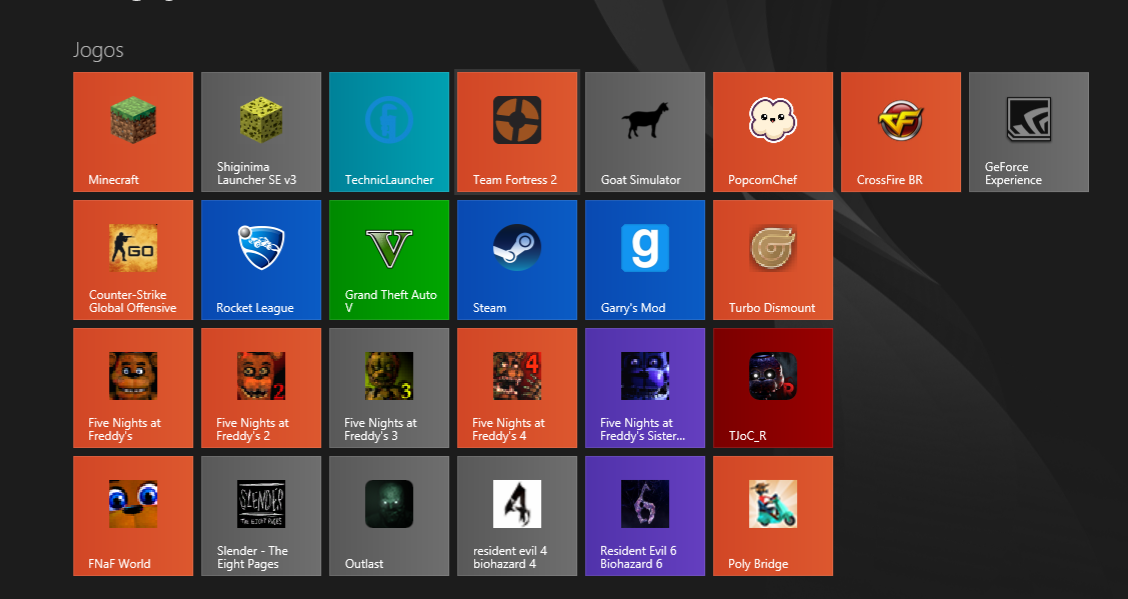Open the Steam tile
Viewport: 1128px width, 599px height.
(517, 260)
